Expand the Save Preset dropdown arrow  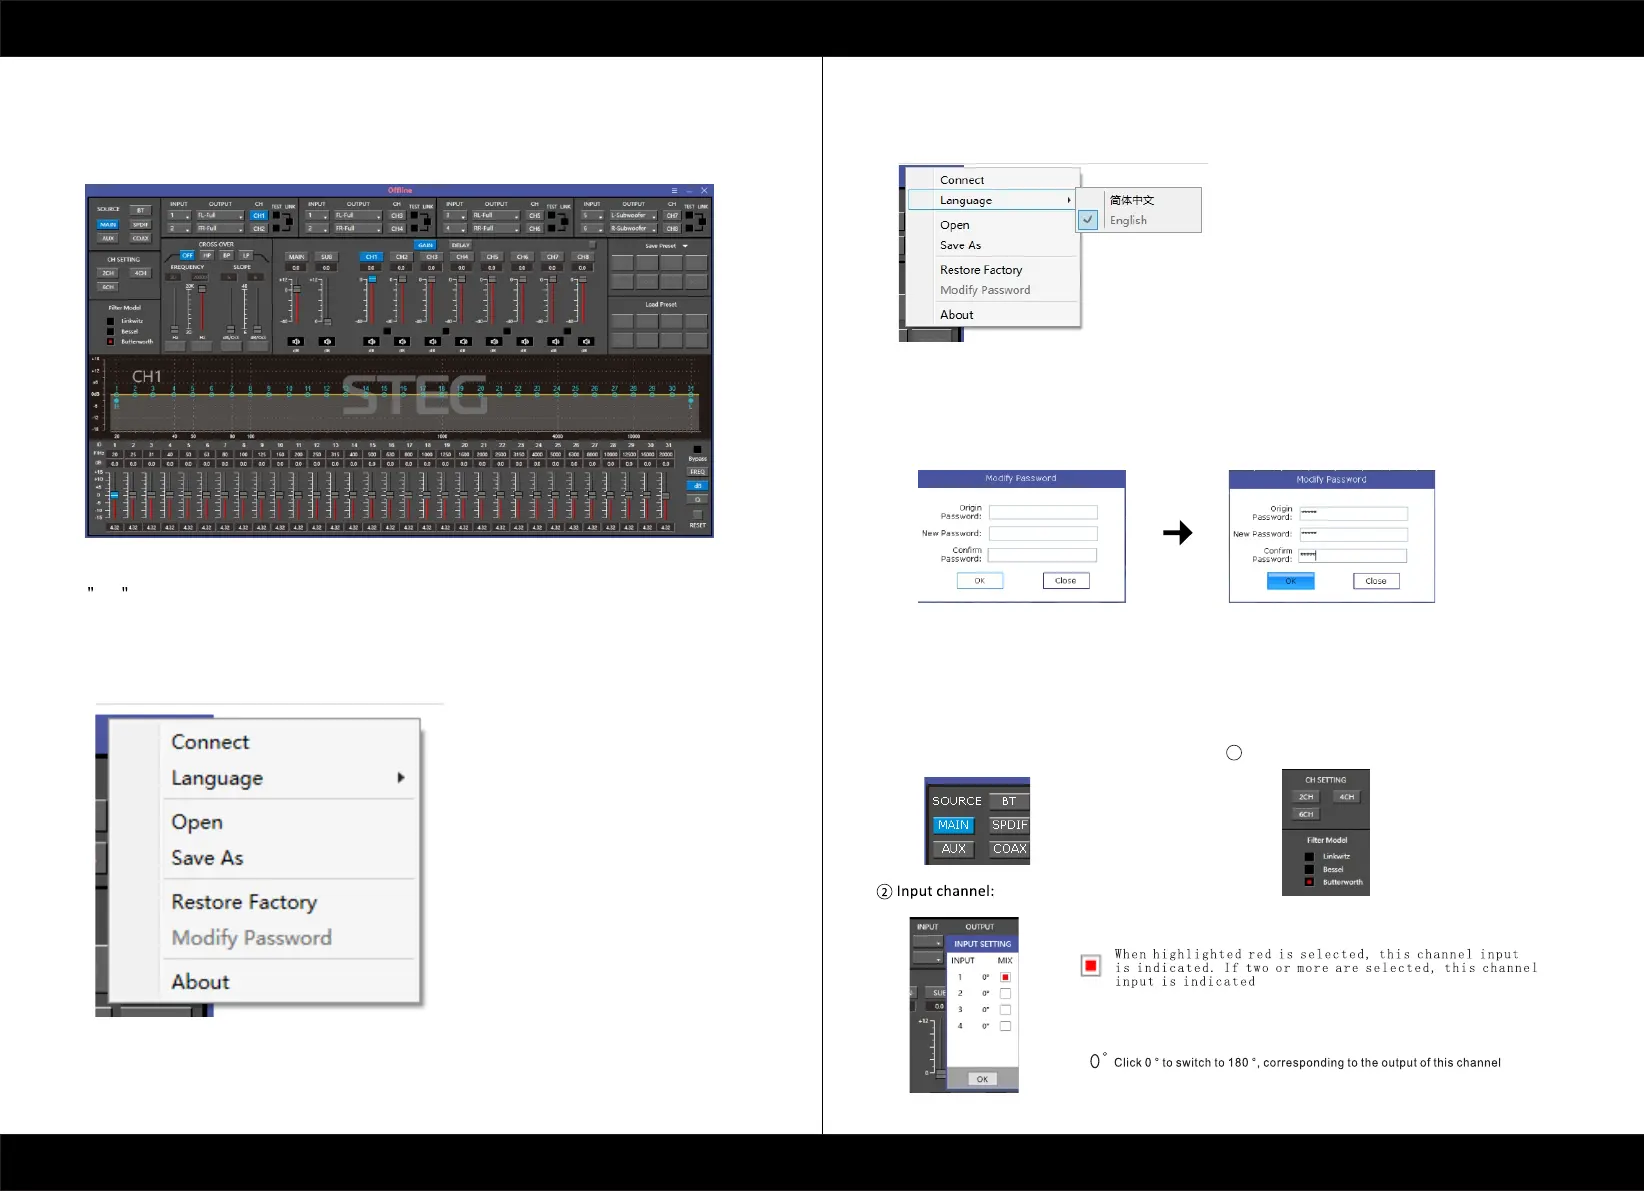pyautogui.click(x=685, y=246)
